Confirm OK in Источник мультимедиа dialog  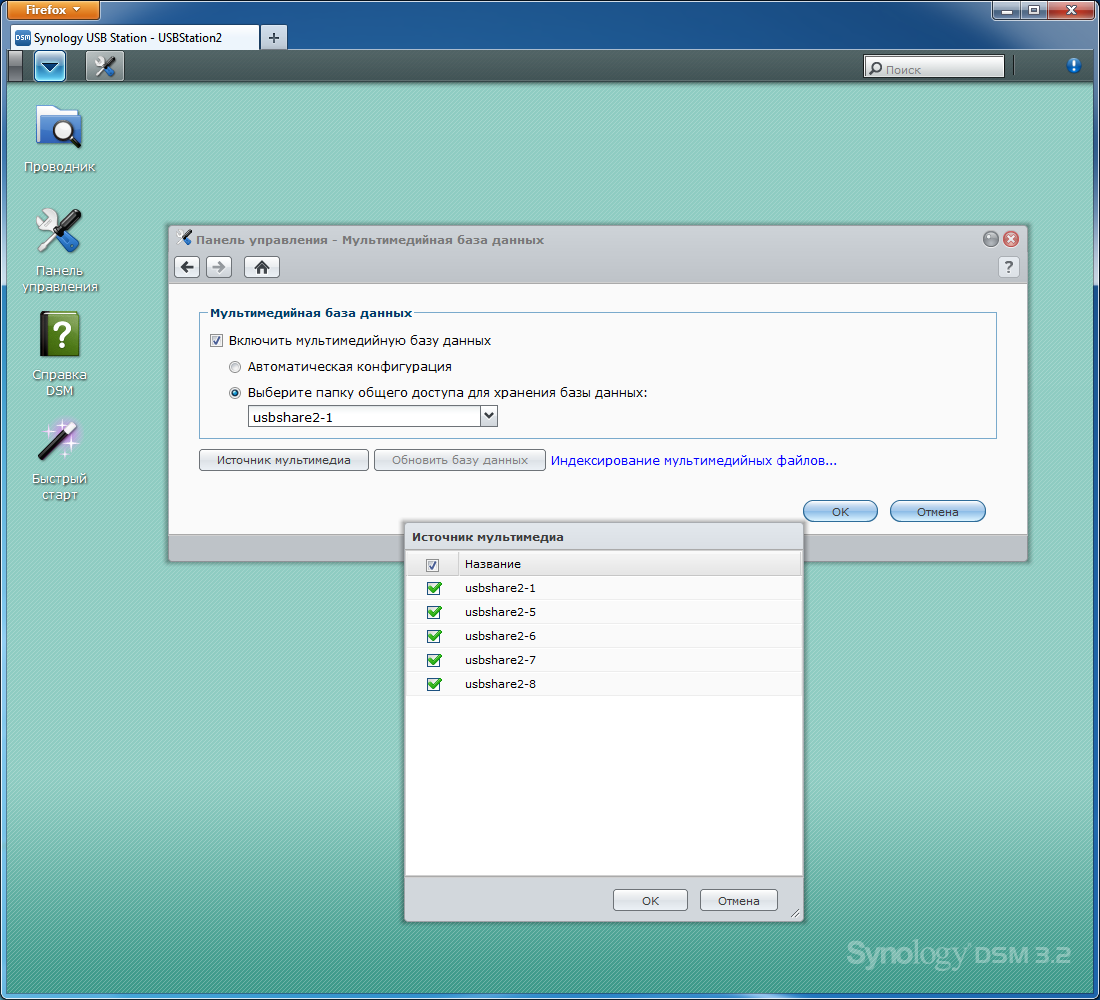point(650,900)
